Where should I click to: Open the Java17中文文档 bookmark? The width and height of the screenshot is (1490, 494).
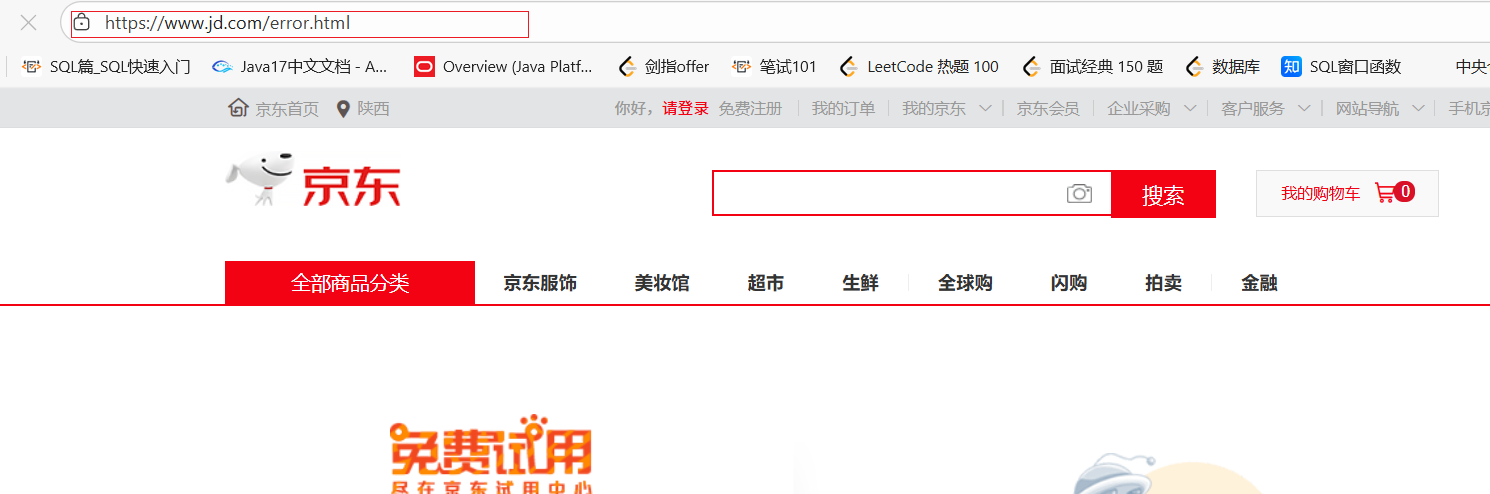[300, 67]
